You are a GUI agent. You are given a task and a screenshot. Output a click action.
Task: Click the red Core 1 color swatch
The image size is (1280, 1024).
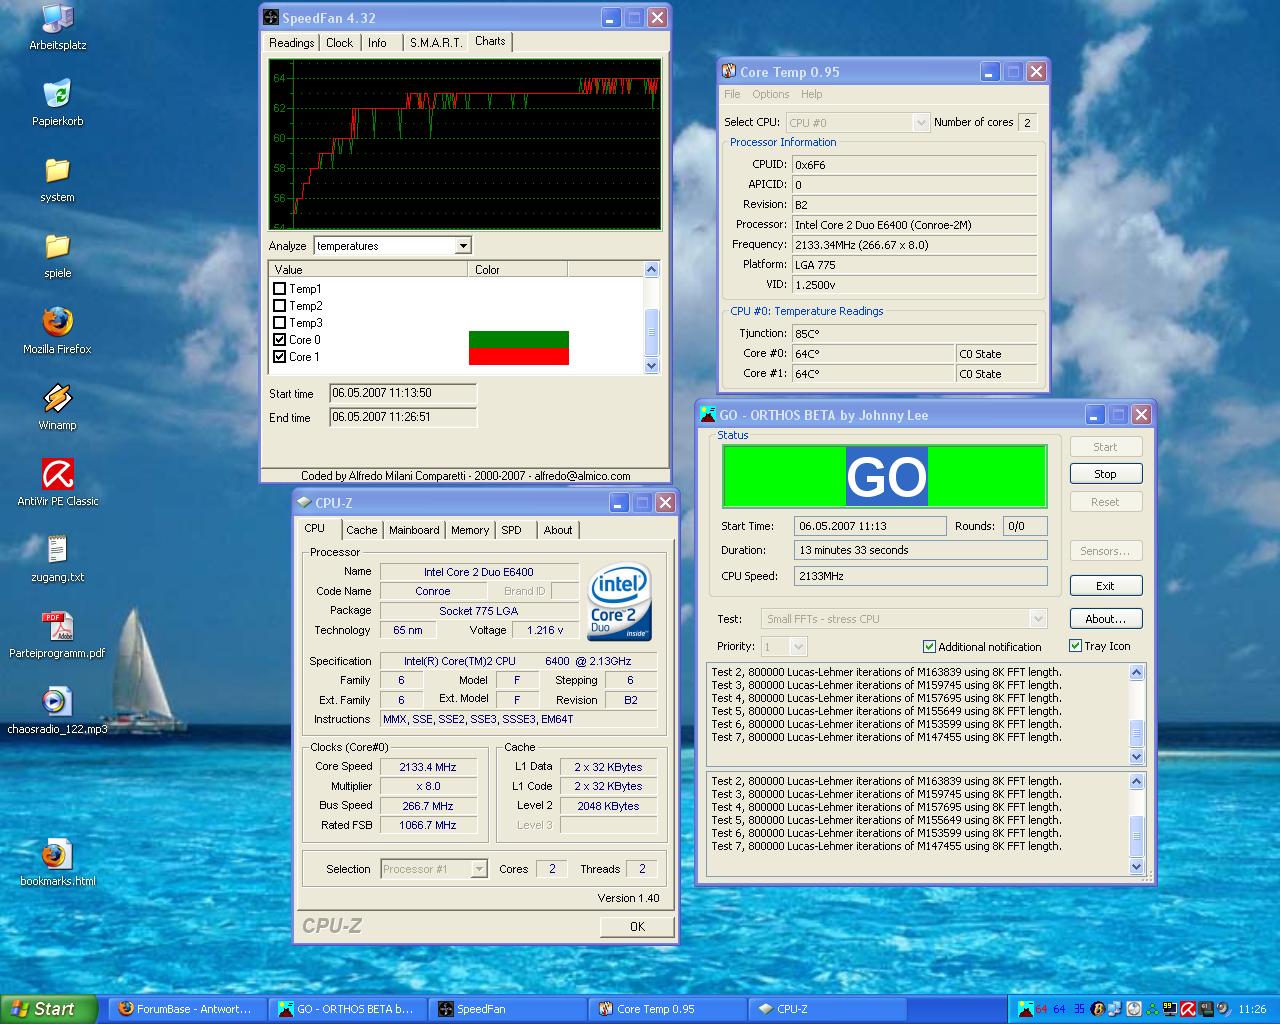[x=519, y=356]
